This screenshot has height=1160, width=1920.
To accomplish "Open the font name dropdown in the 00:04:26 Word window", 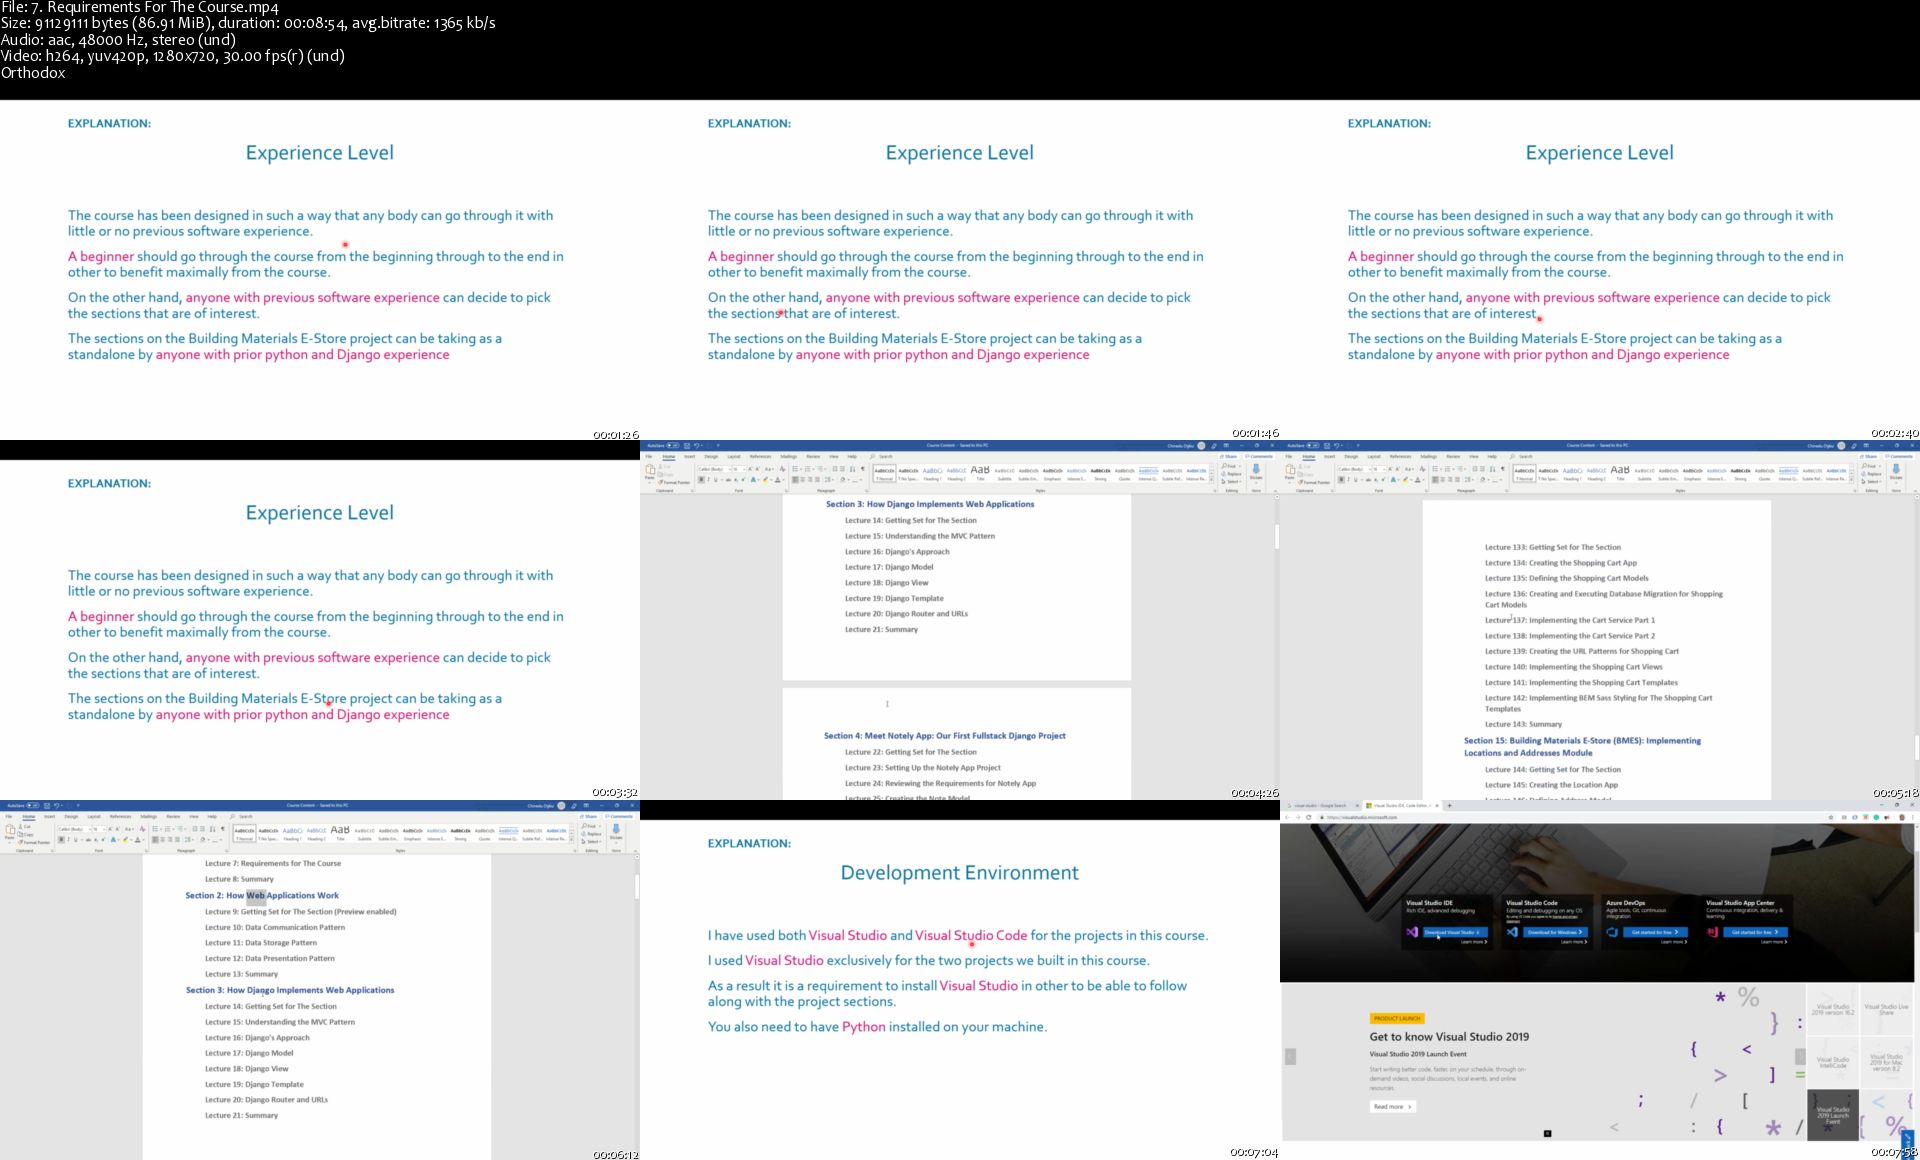I will [730, 469].
